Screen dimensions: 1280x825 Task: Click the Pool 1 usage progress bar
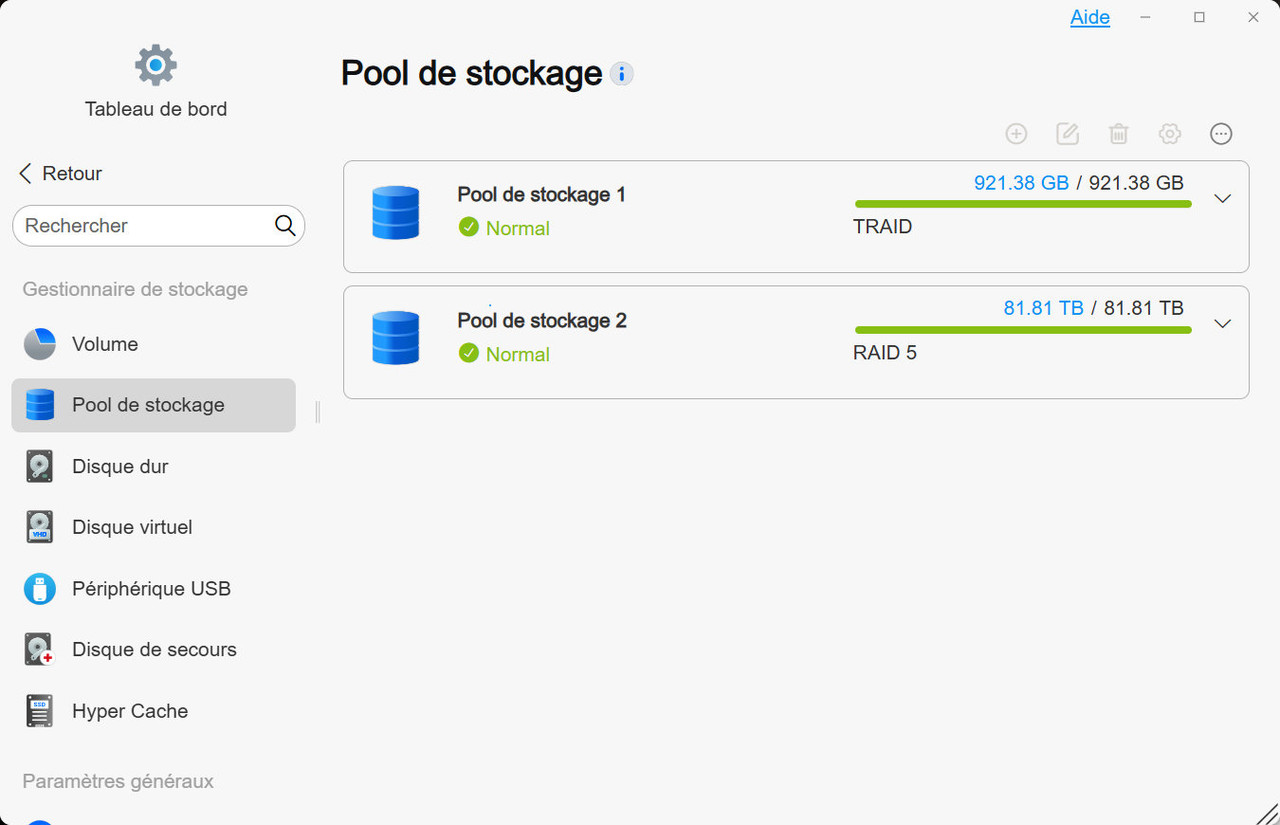click(x=1023, y=204)
